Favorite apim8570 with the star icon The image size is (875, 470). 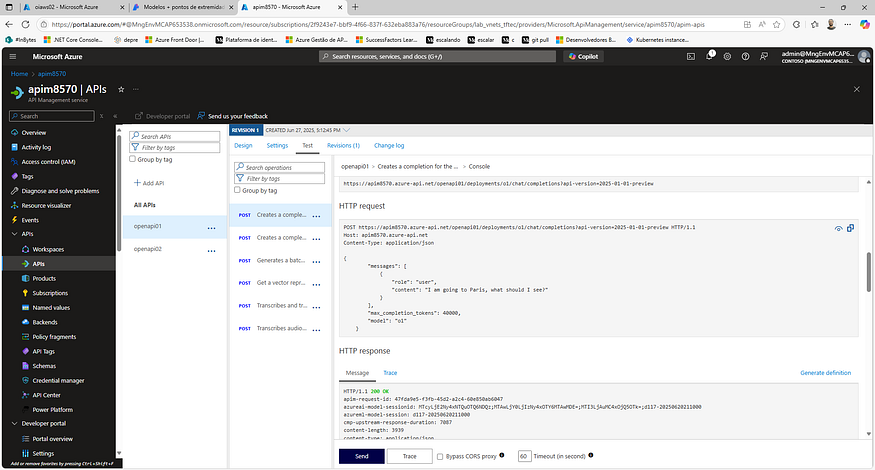121,89
